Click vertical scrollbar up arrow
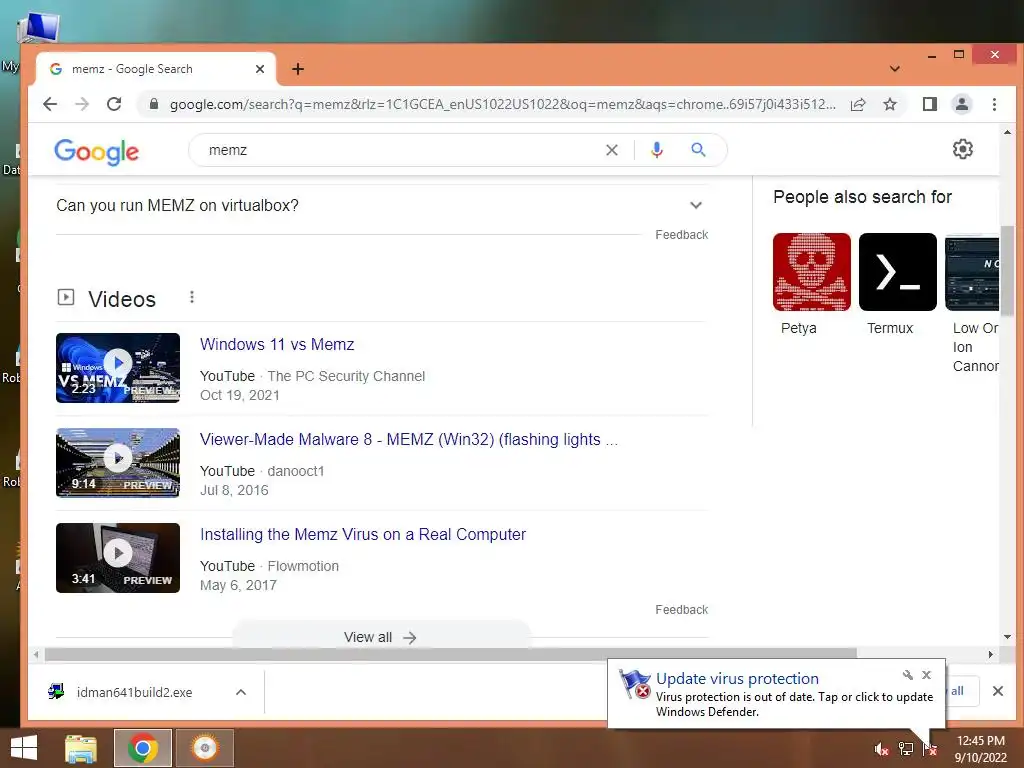Viewport: 1024px width, 768px height. point(1007,133)
